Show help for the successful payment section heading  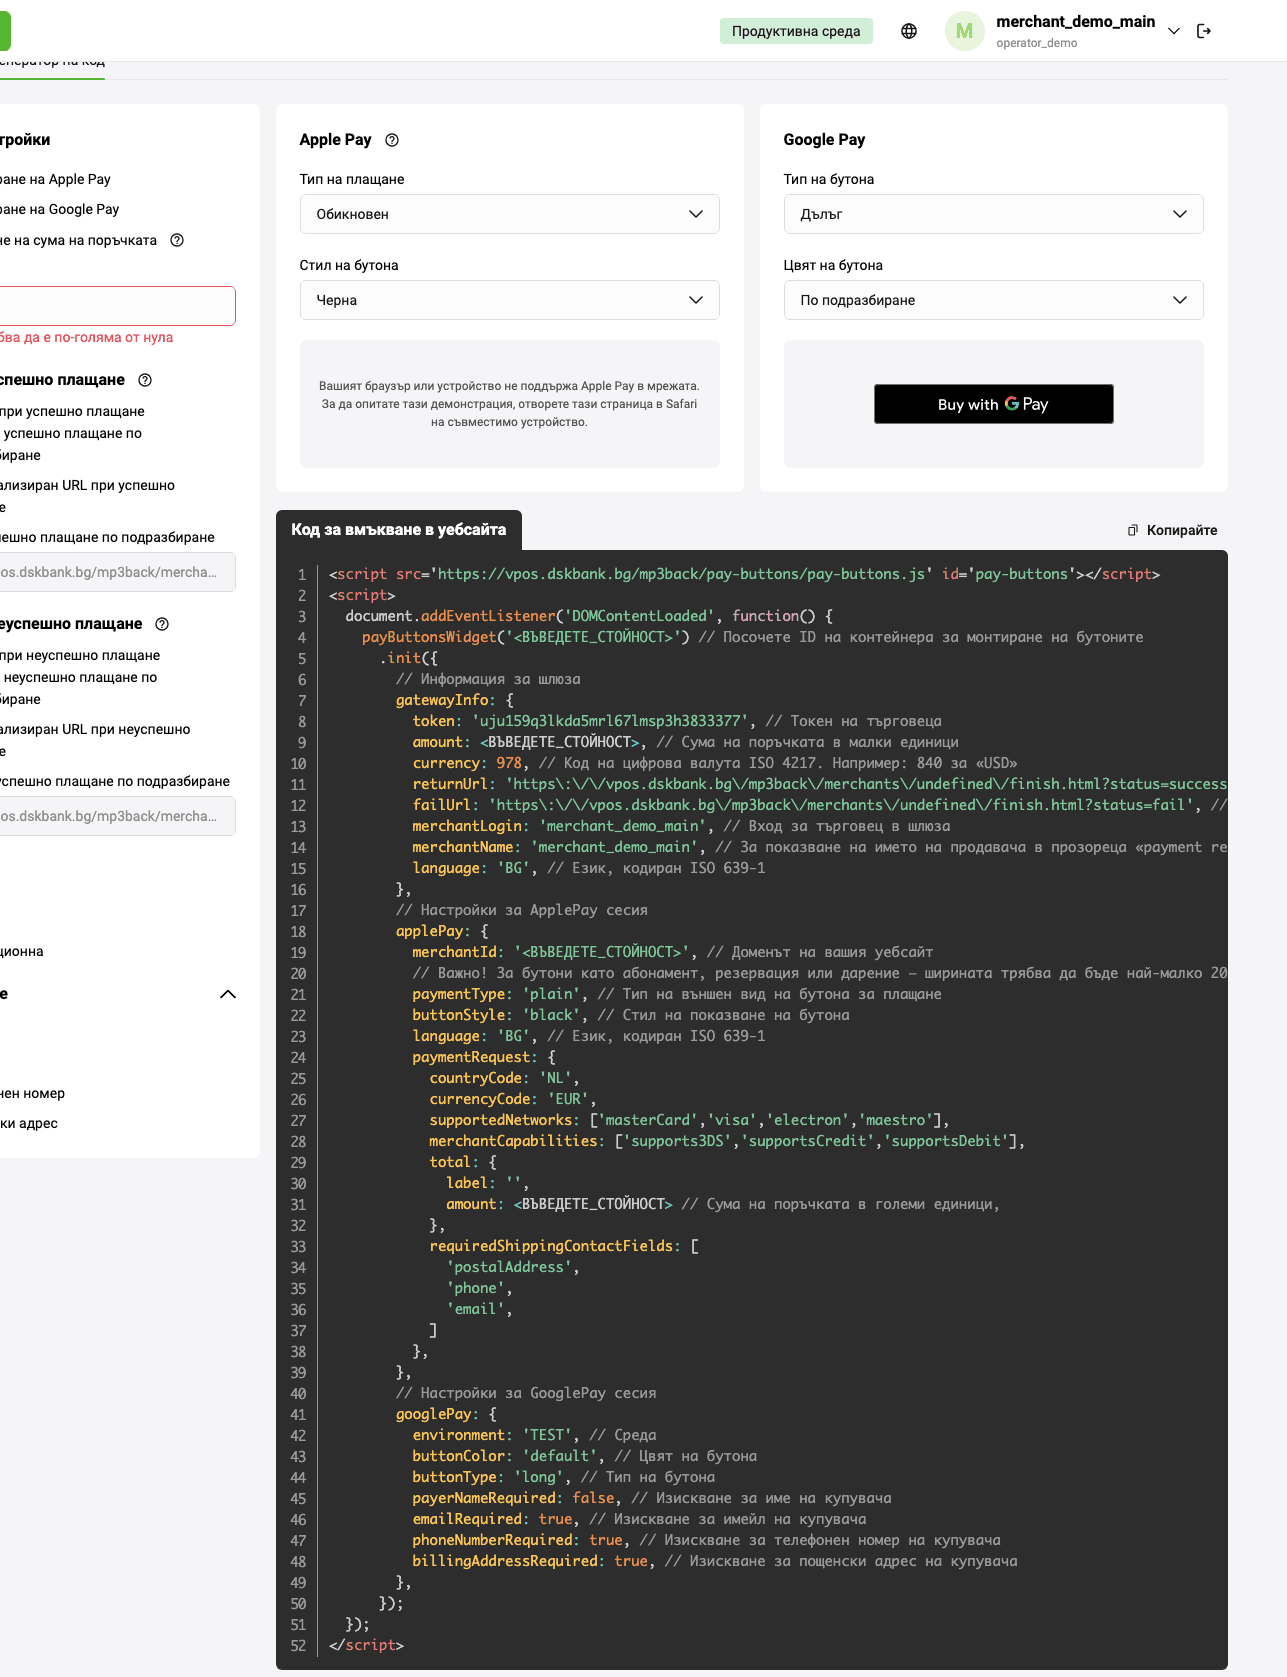click(x=145, y=380)
